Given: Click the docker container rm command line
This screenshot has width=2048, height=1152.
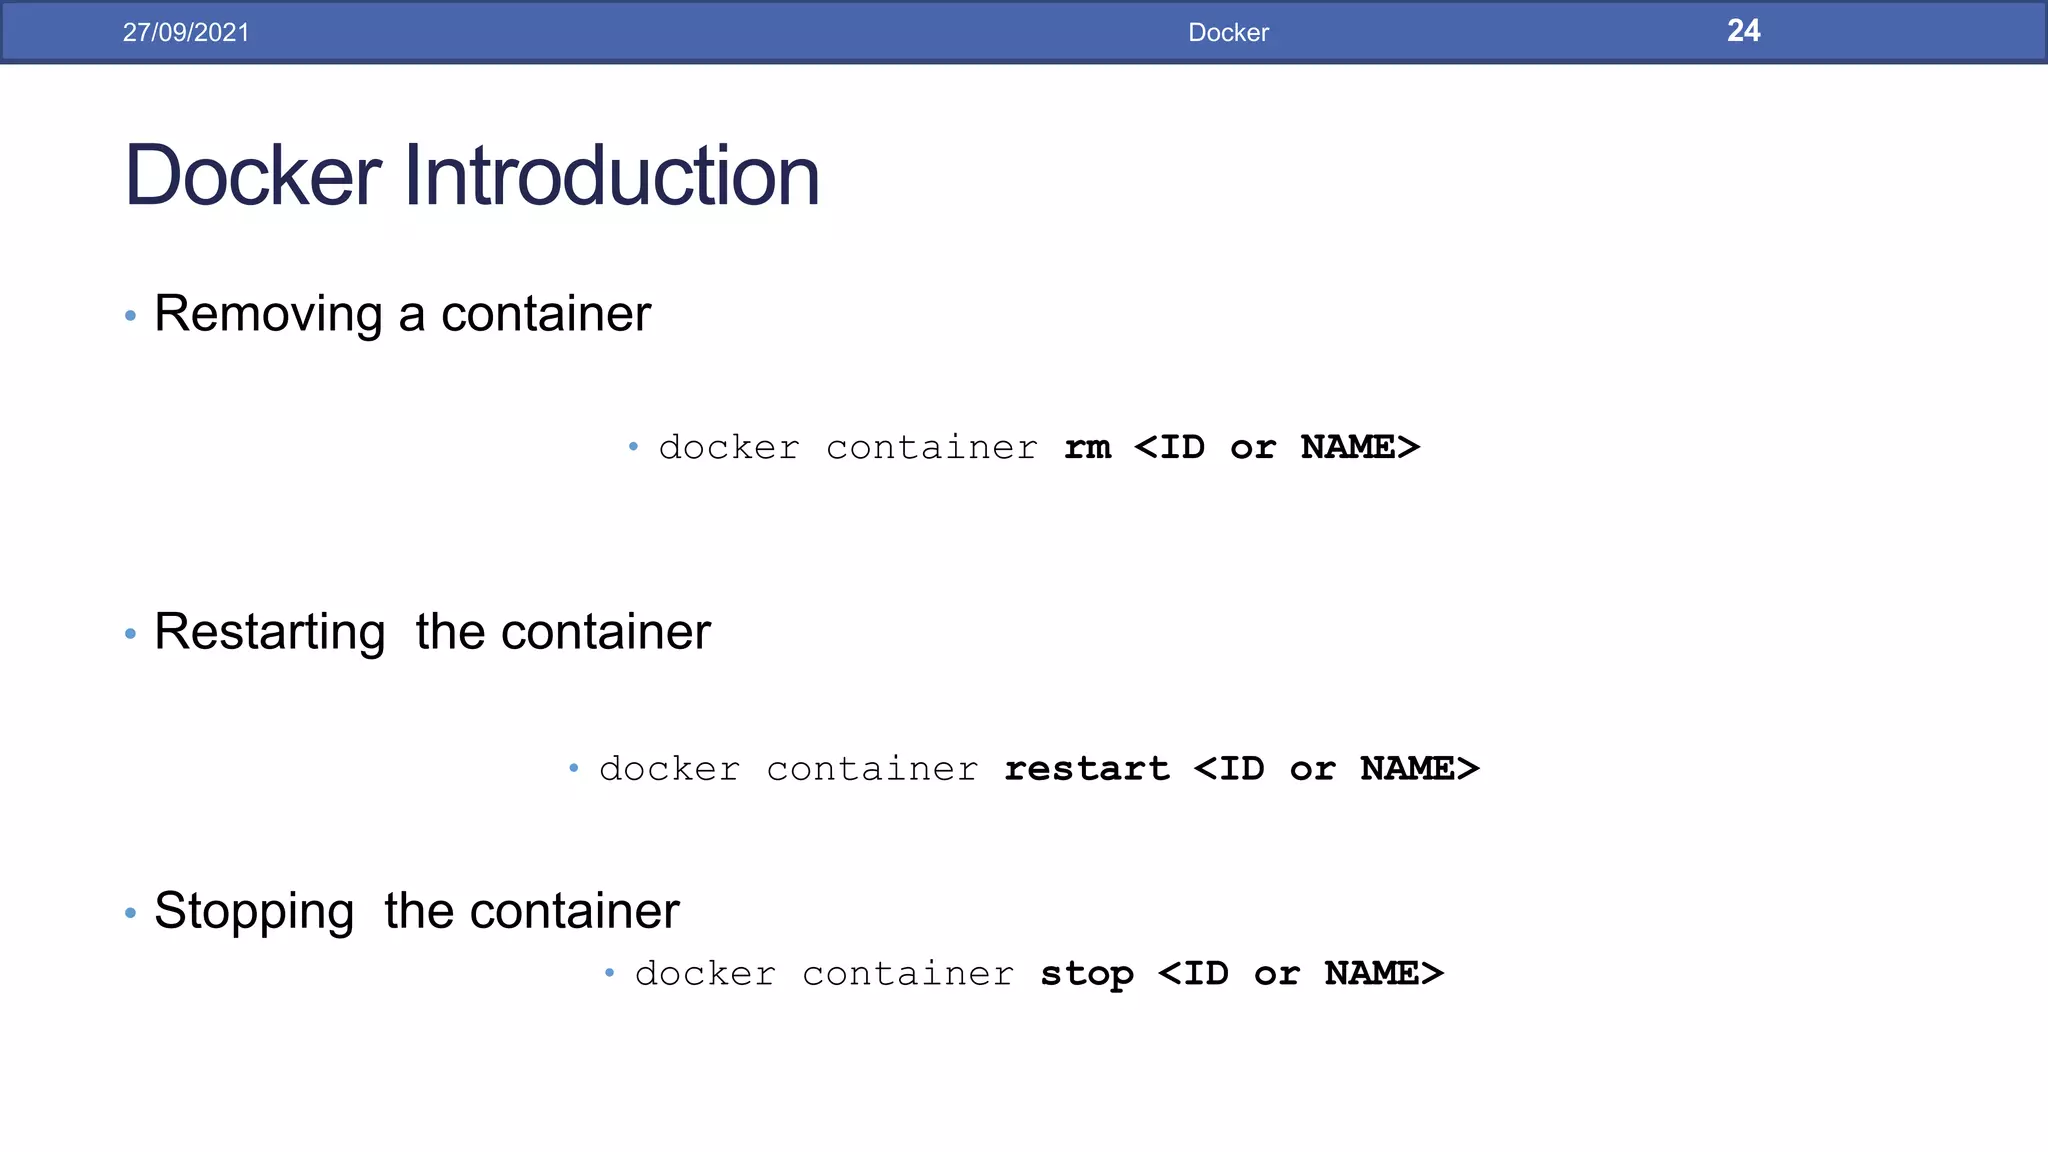Looking at the screenshot, I should click(1039, 447).
